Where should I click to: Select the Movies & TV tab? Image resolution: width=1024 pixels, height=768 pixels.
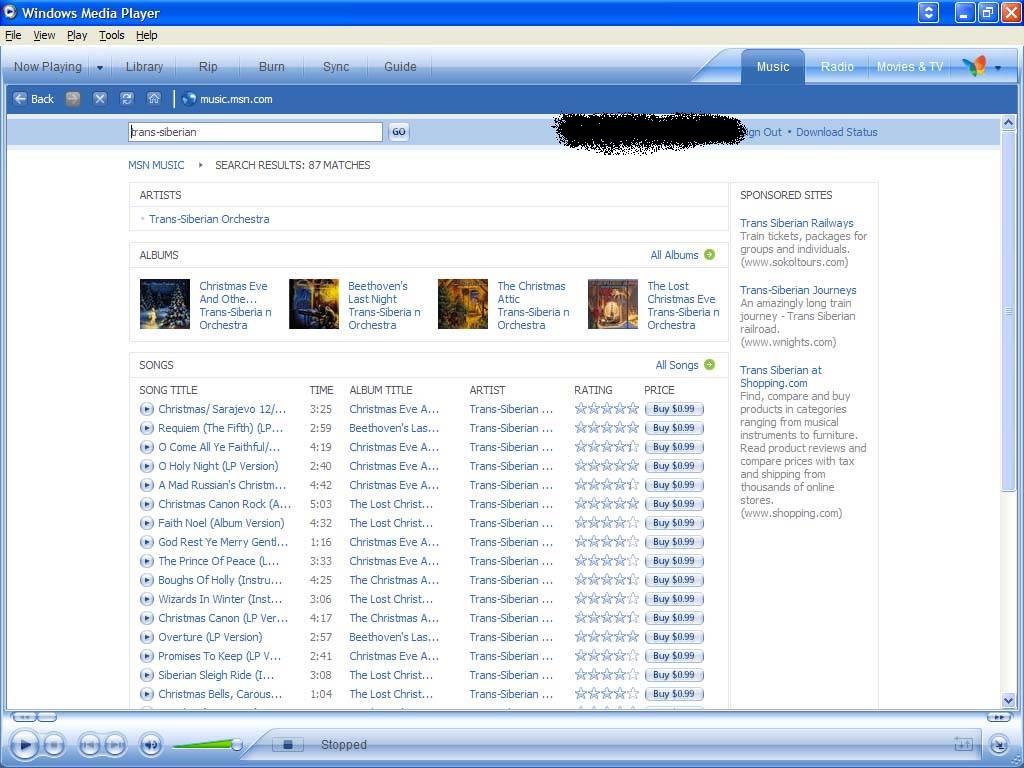tap(909, 67)
